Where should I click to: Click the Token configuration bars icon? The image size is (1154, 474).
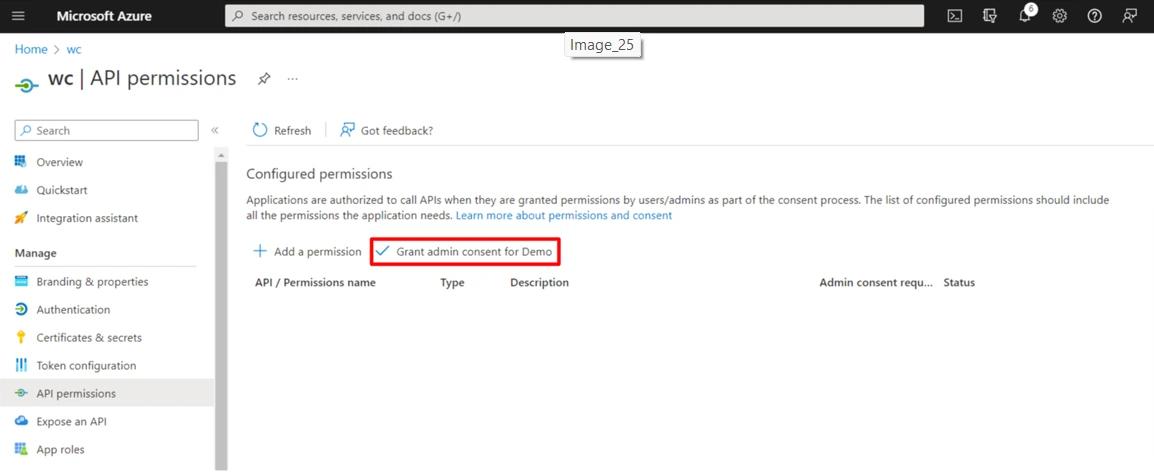pyautogui.click(x=21, y=365)
